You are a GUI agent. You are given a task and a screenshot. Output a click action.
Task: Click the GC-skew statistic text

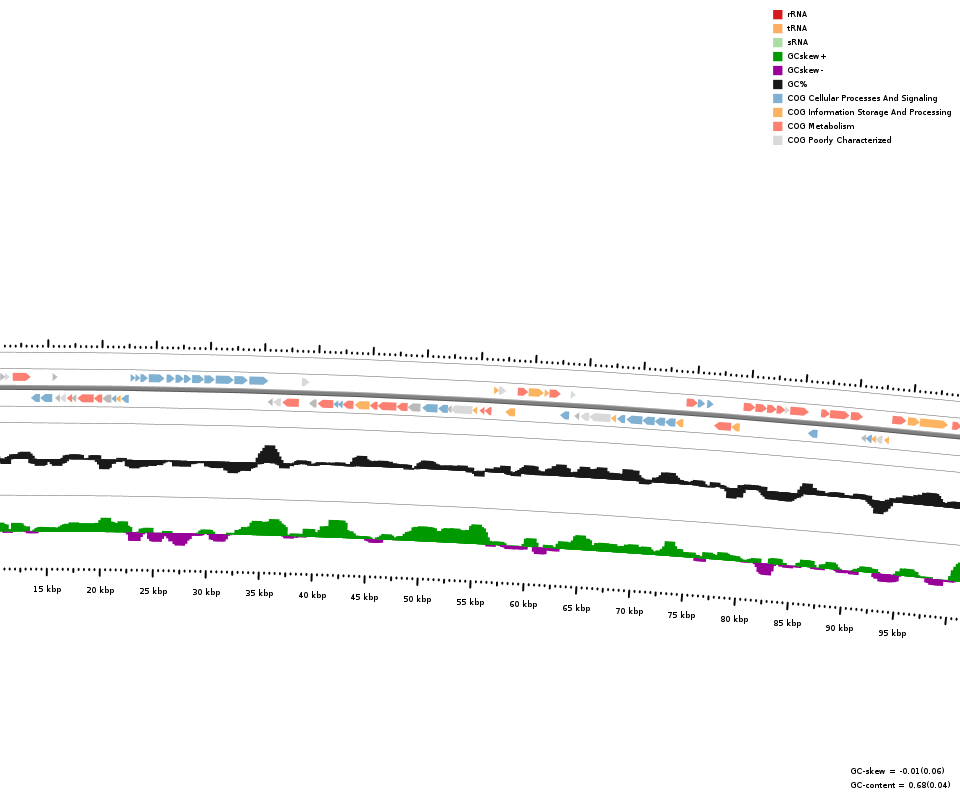(897, 771)
